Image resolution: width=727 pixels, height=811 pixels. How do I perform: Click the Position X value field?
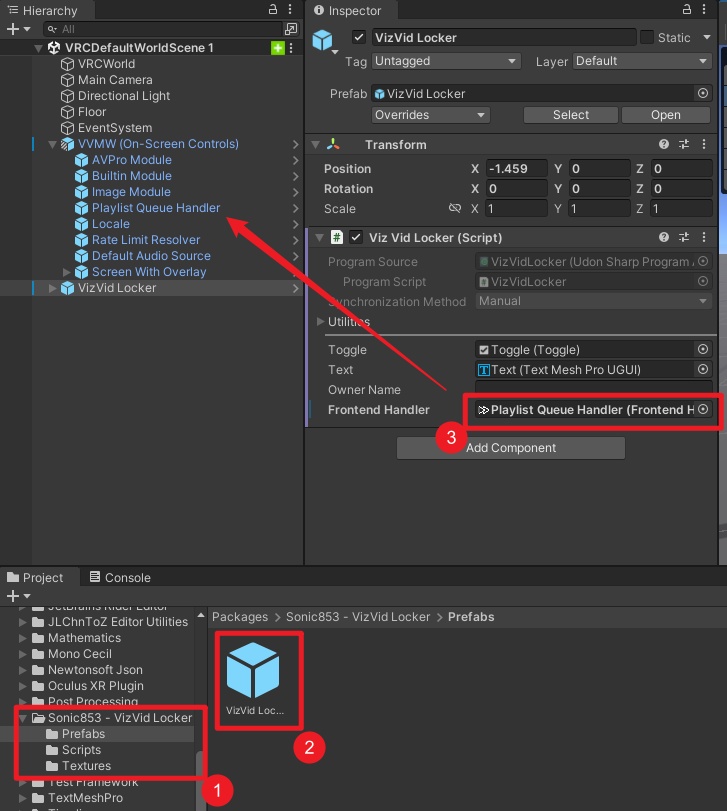[517, 169]
